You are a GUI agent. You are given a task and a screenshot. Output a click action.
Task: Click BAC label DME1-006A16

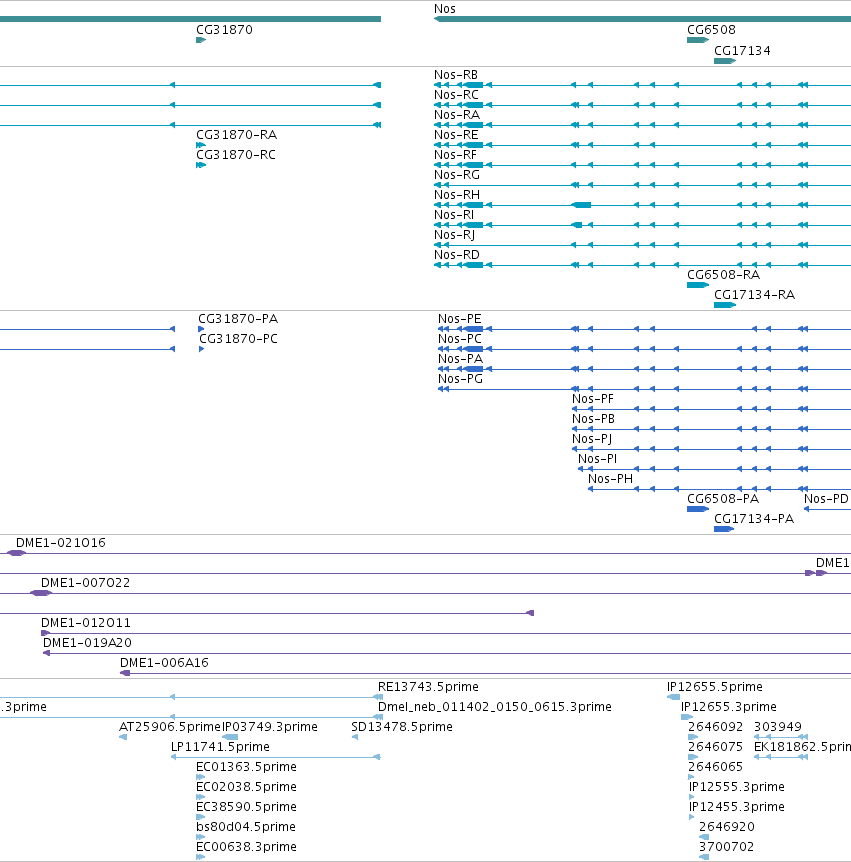coord(164,662)
